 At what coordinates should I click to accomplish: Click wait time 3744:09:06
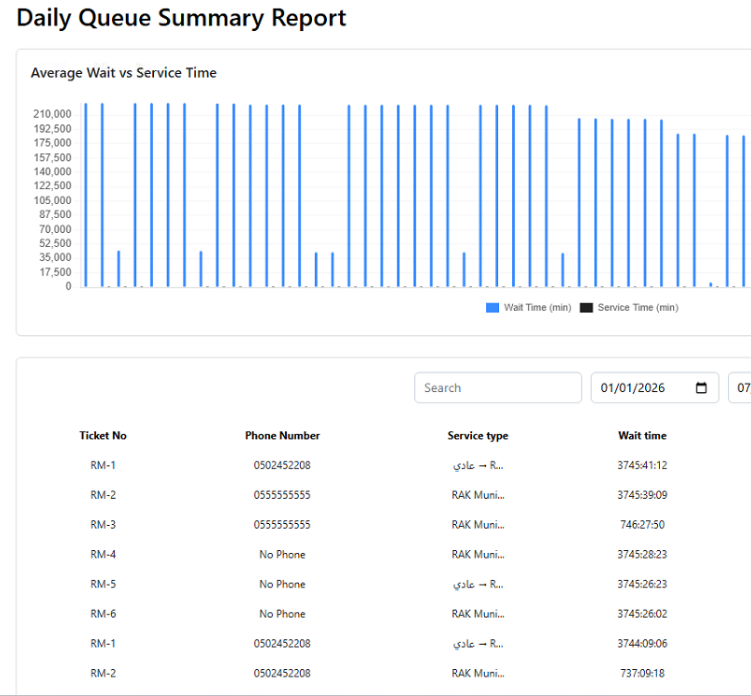642,643
